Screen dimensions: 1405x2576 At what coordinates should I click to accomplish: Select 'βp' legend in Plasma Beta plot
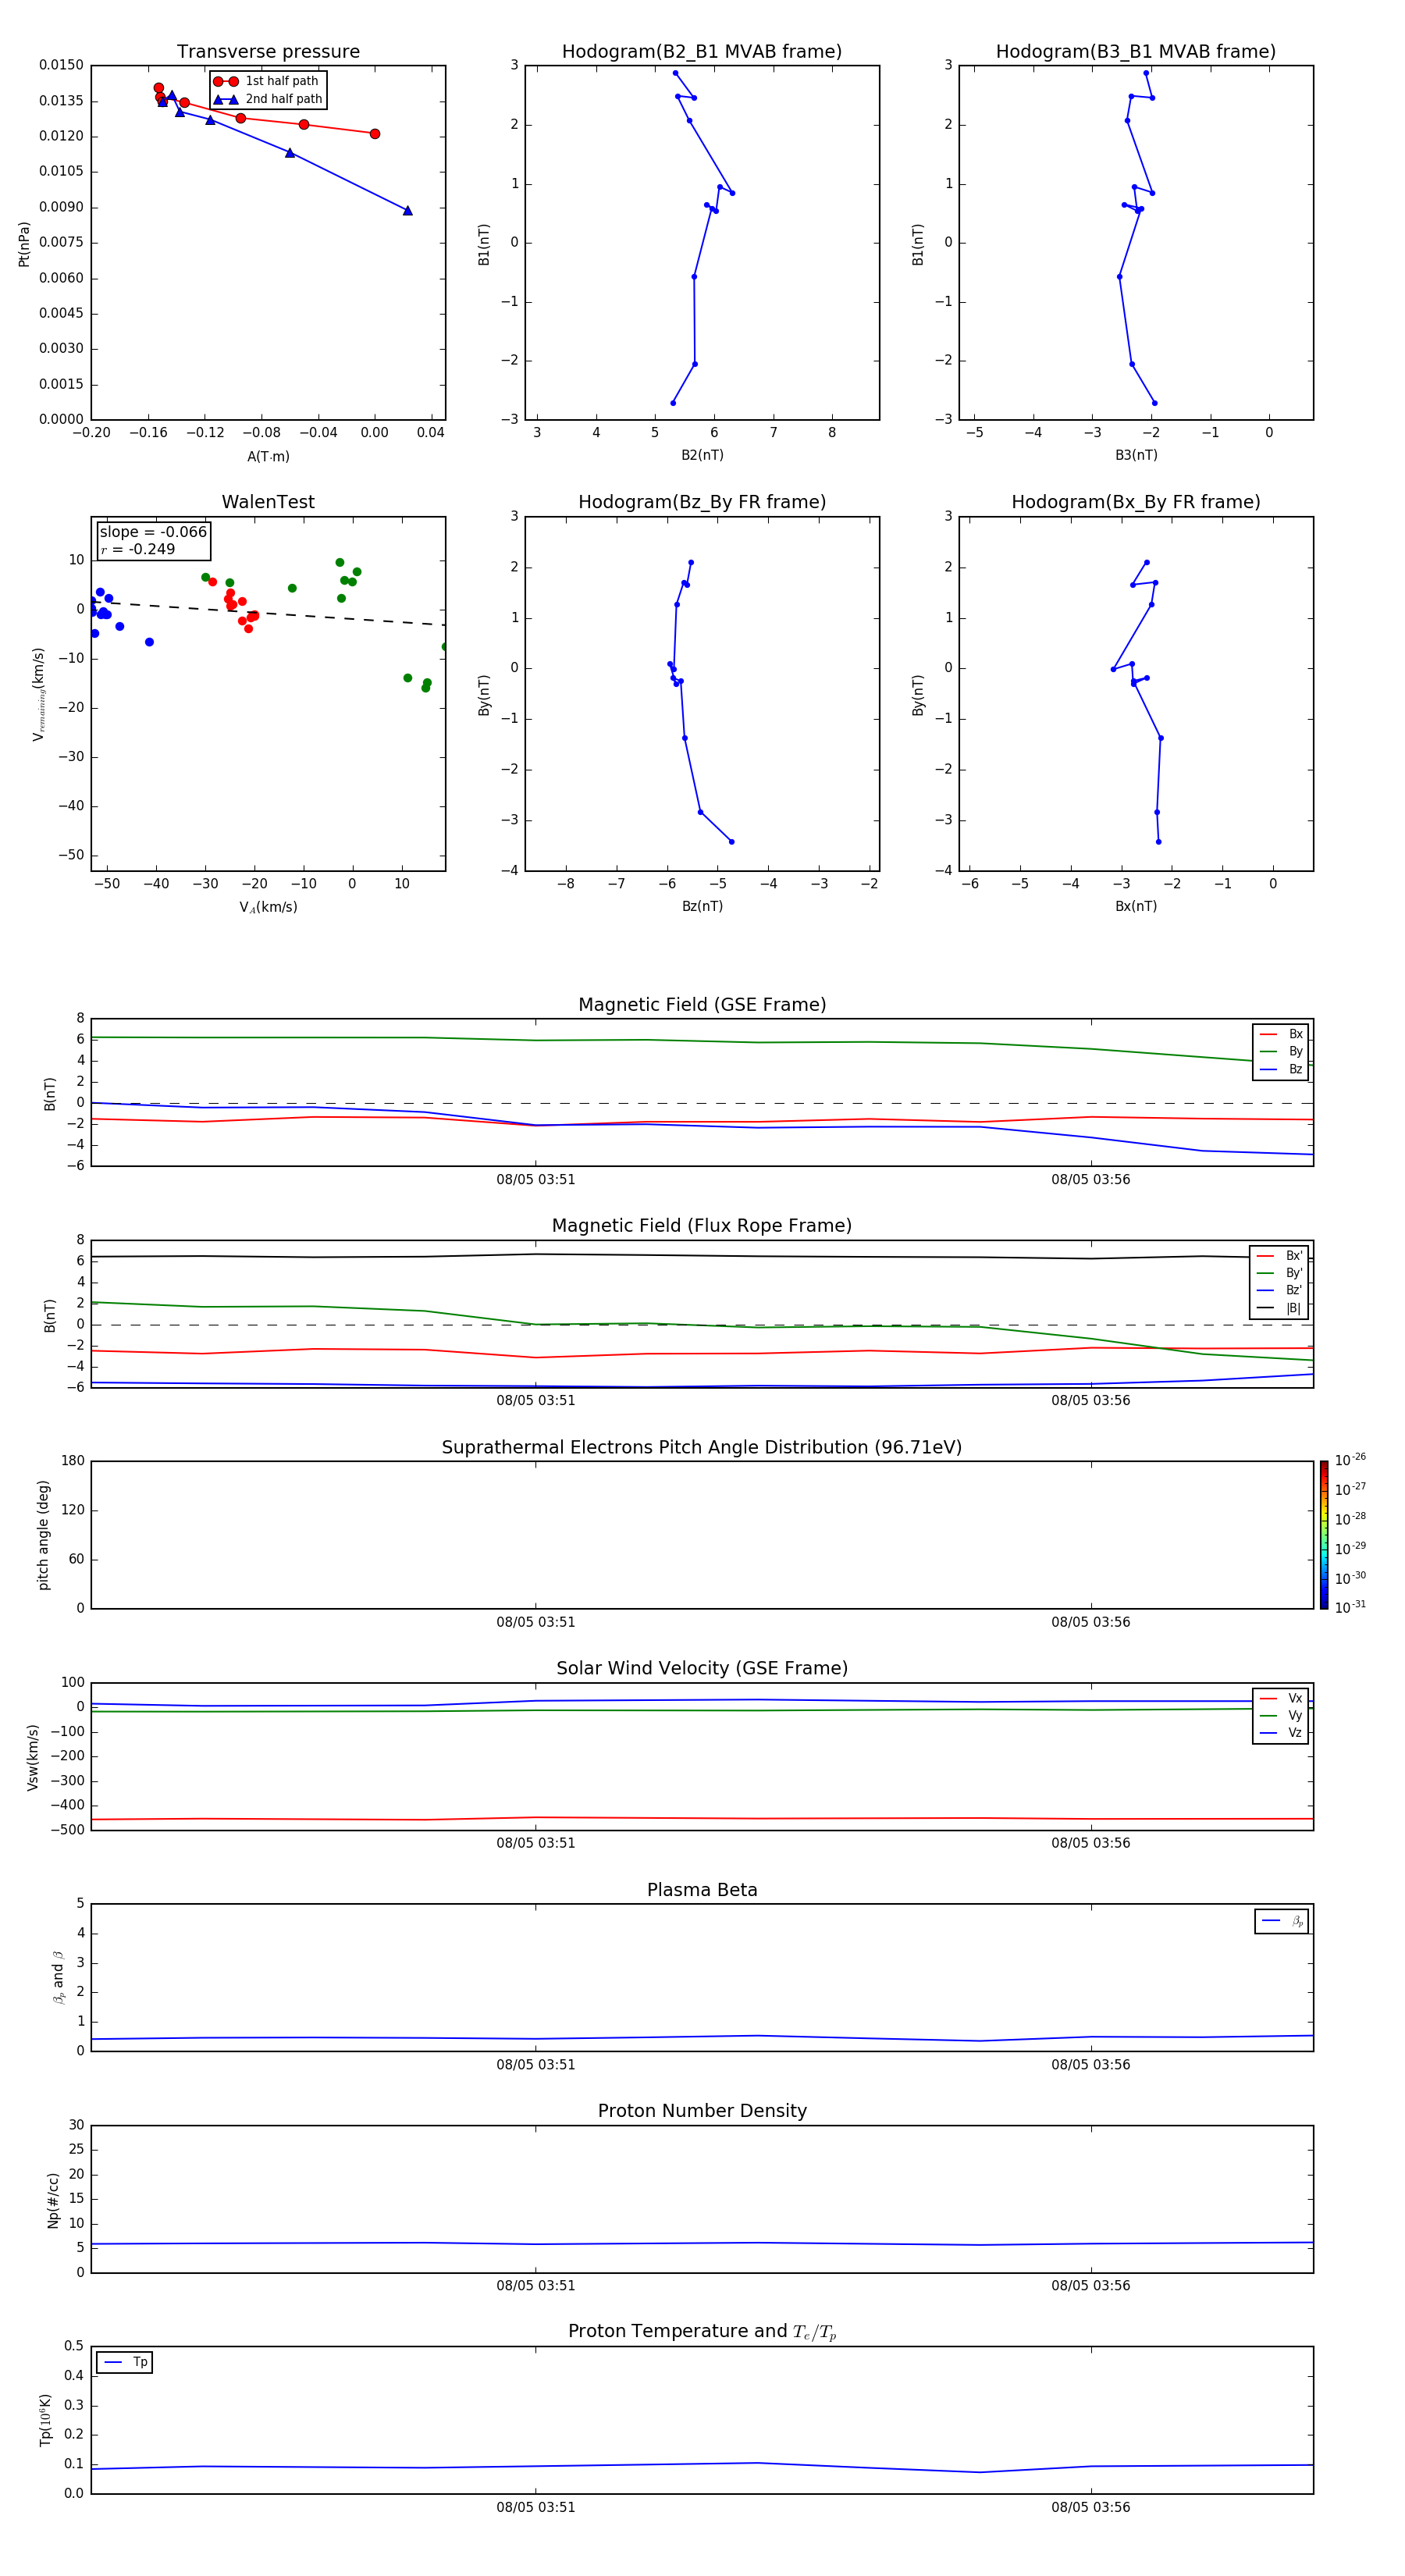tap(1282, 1921)
